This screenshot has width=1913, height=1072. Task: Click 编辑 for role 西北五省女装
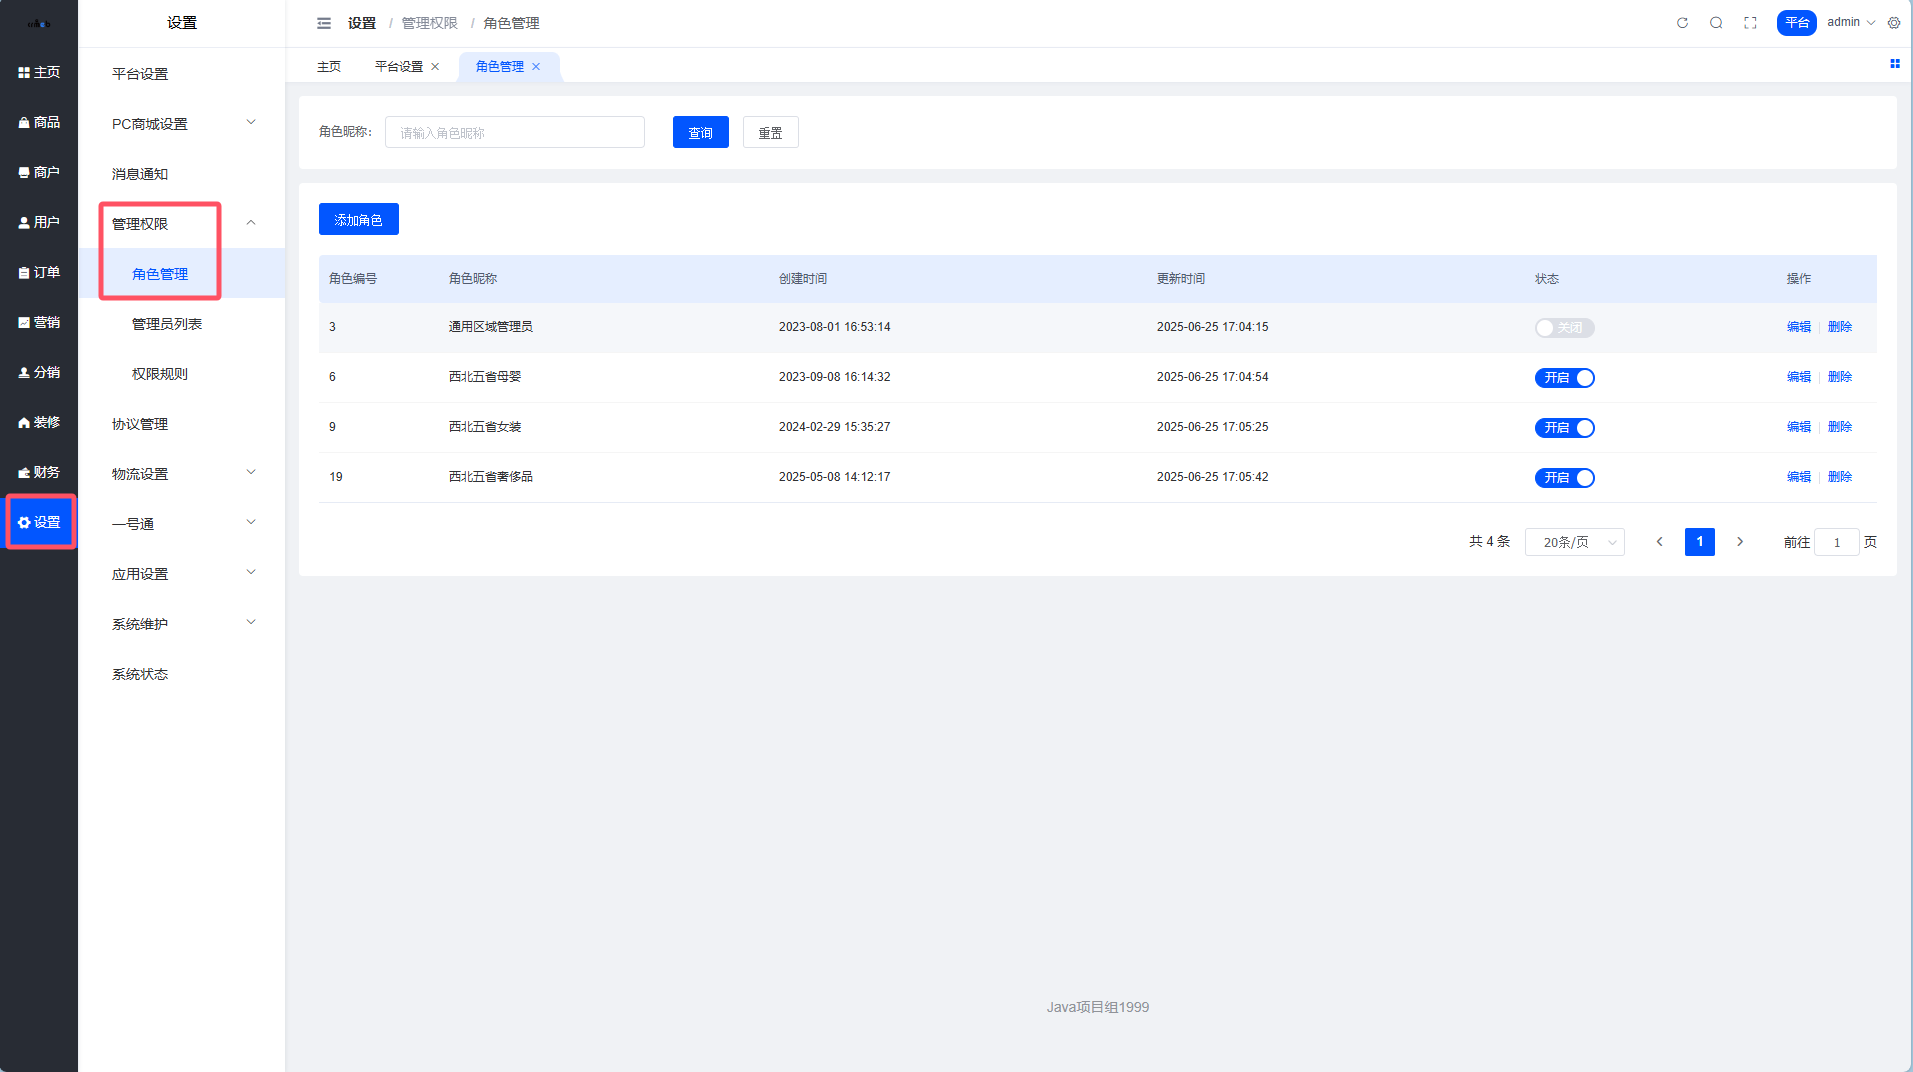pos(1798,427)
